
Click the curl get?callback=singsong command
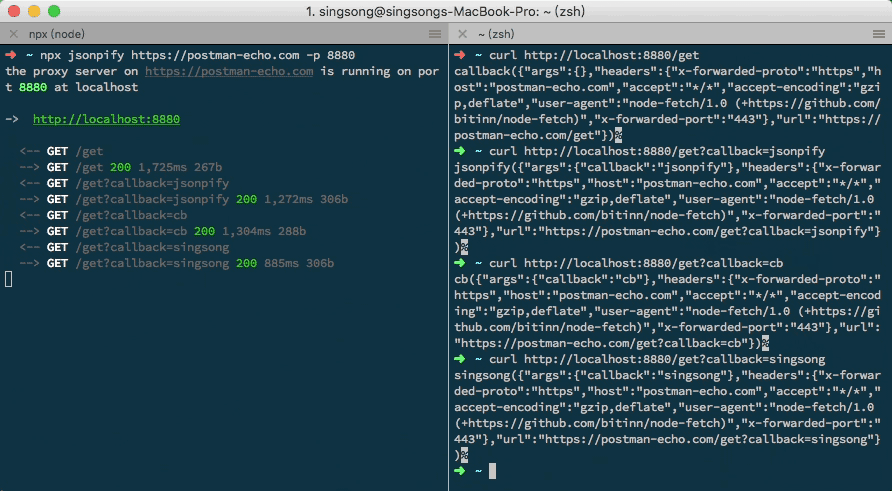[x=657, y=359]
